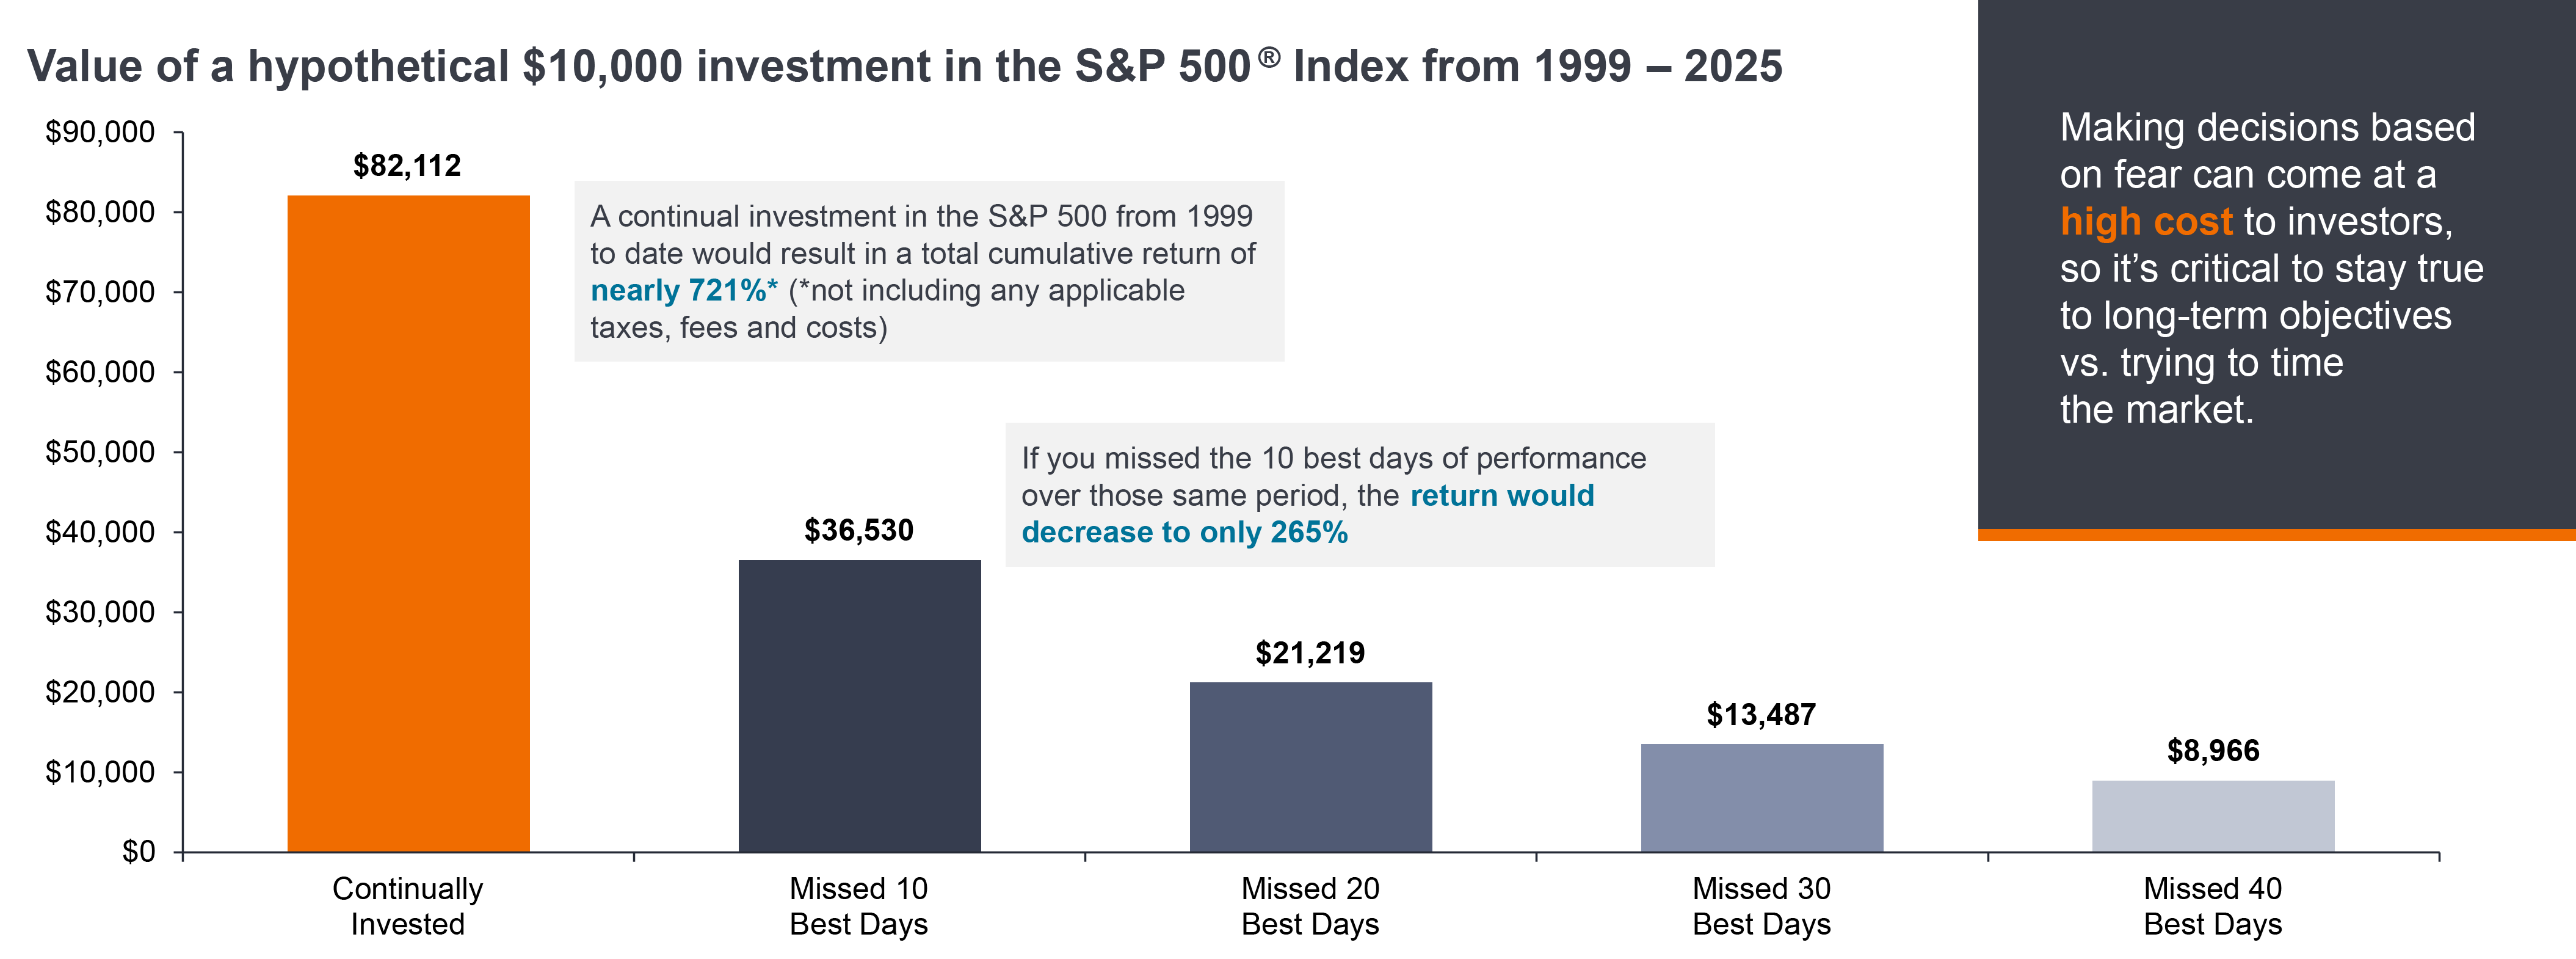2576x959 pixels.
Task: Select the $21,219 data label
Action: pyautogui.click(x=1310, y=653)
